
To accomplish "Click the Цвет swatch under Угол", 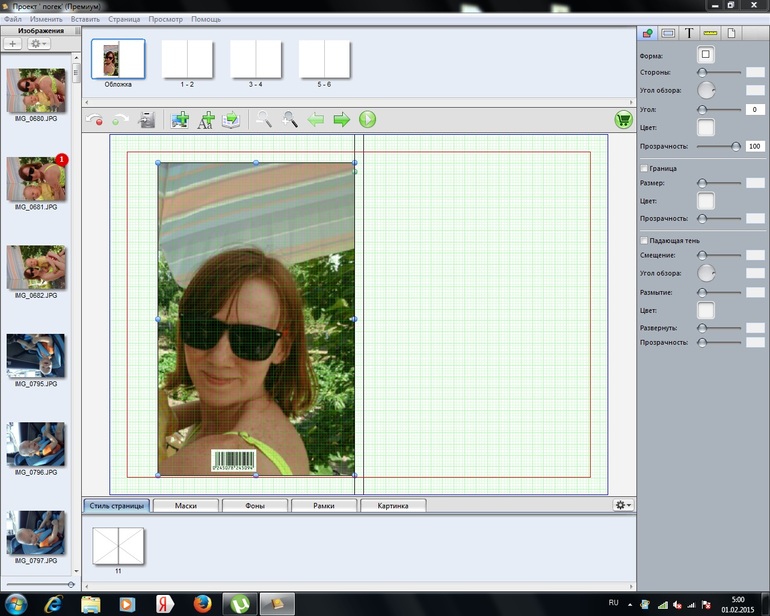I will click(x=705, y=127).
